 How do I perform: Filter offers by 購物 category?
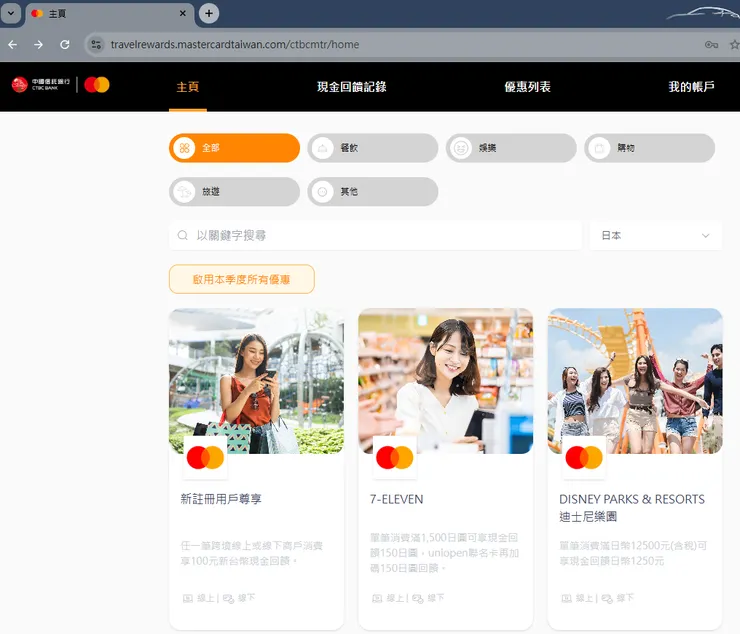[649, 148]
